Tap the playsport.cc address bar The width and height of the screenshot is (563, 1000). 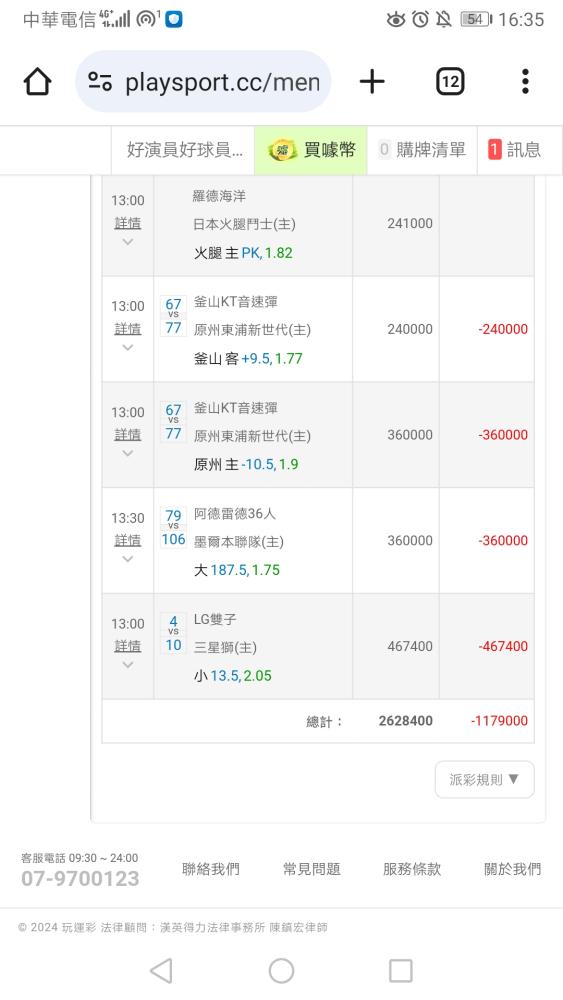coord(203,82)
